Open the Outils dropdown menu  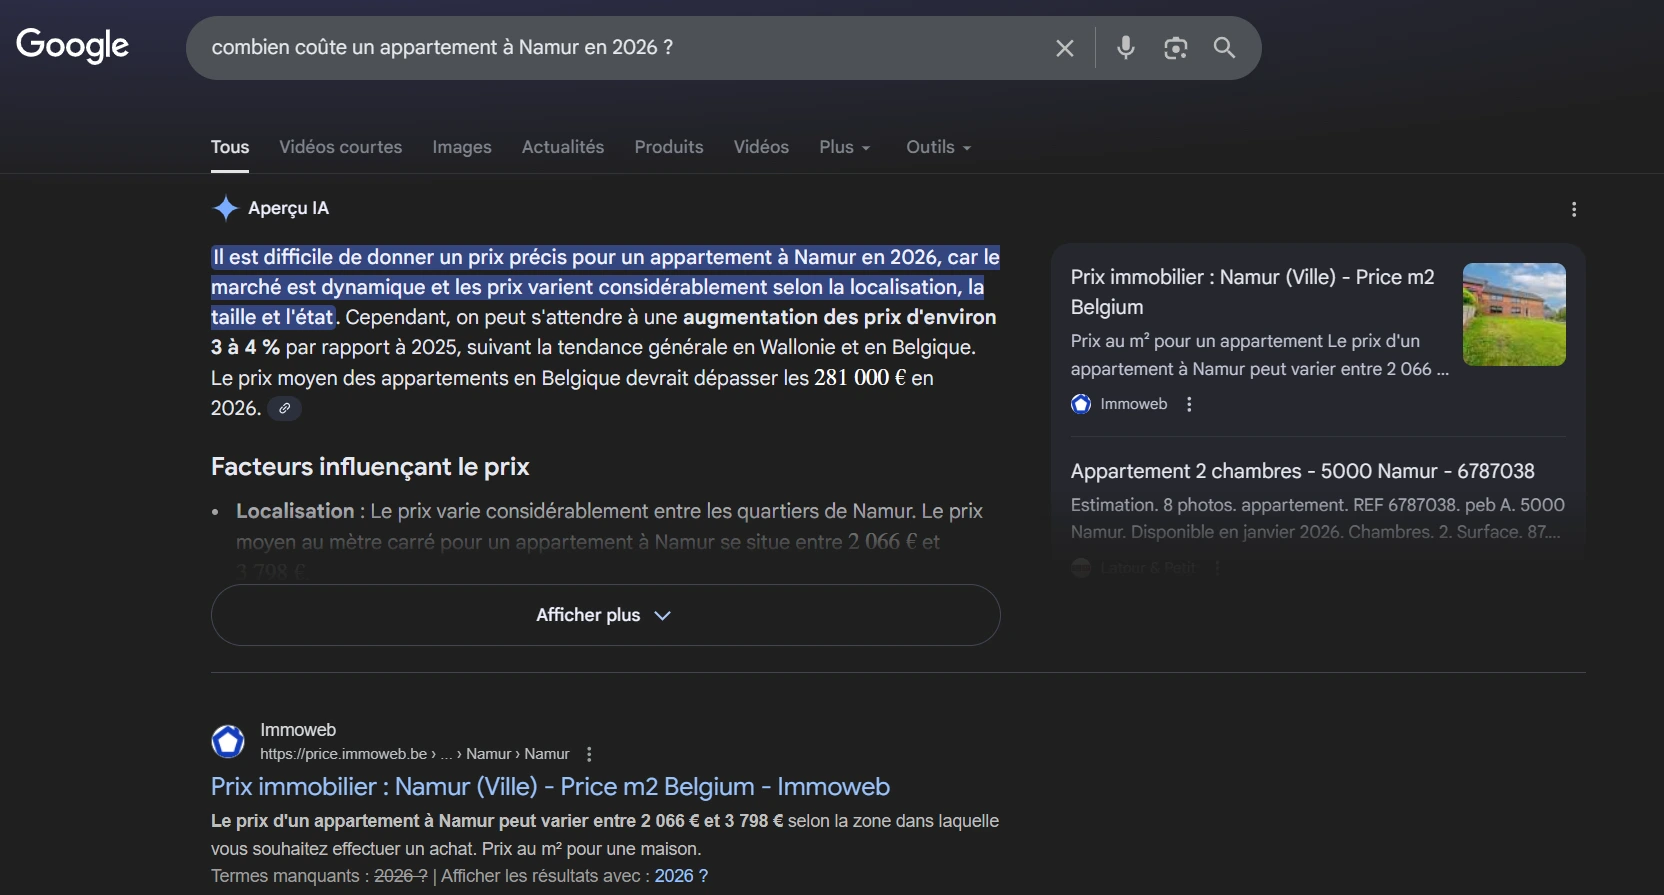click(x=938, y=147)
